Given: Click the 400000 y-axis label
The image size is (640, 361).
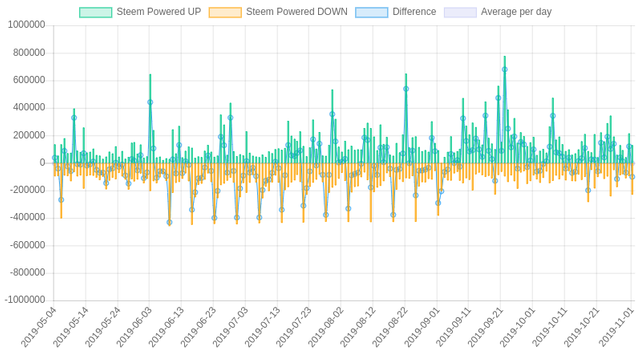Looking at the screenshot, I should coord(29,108).
